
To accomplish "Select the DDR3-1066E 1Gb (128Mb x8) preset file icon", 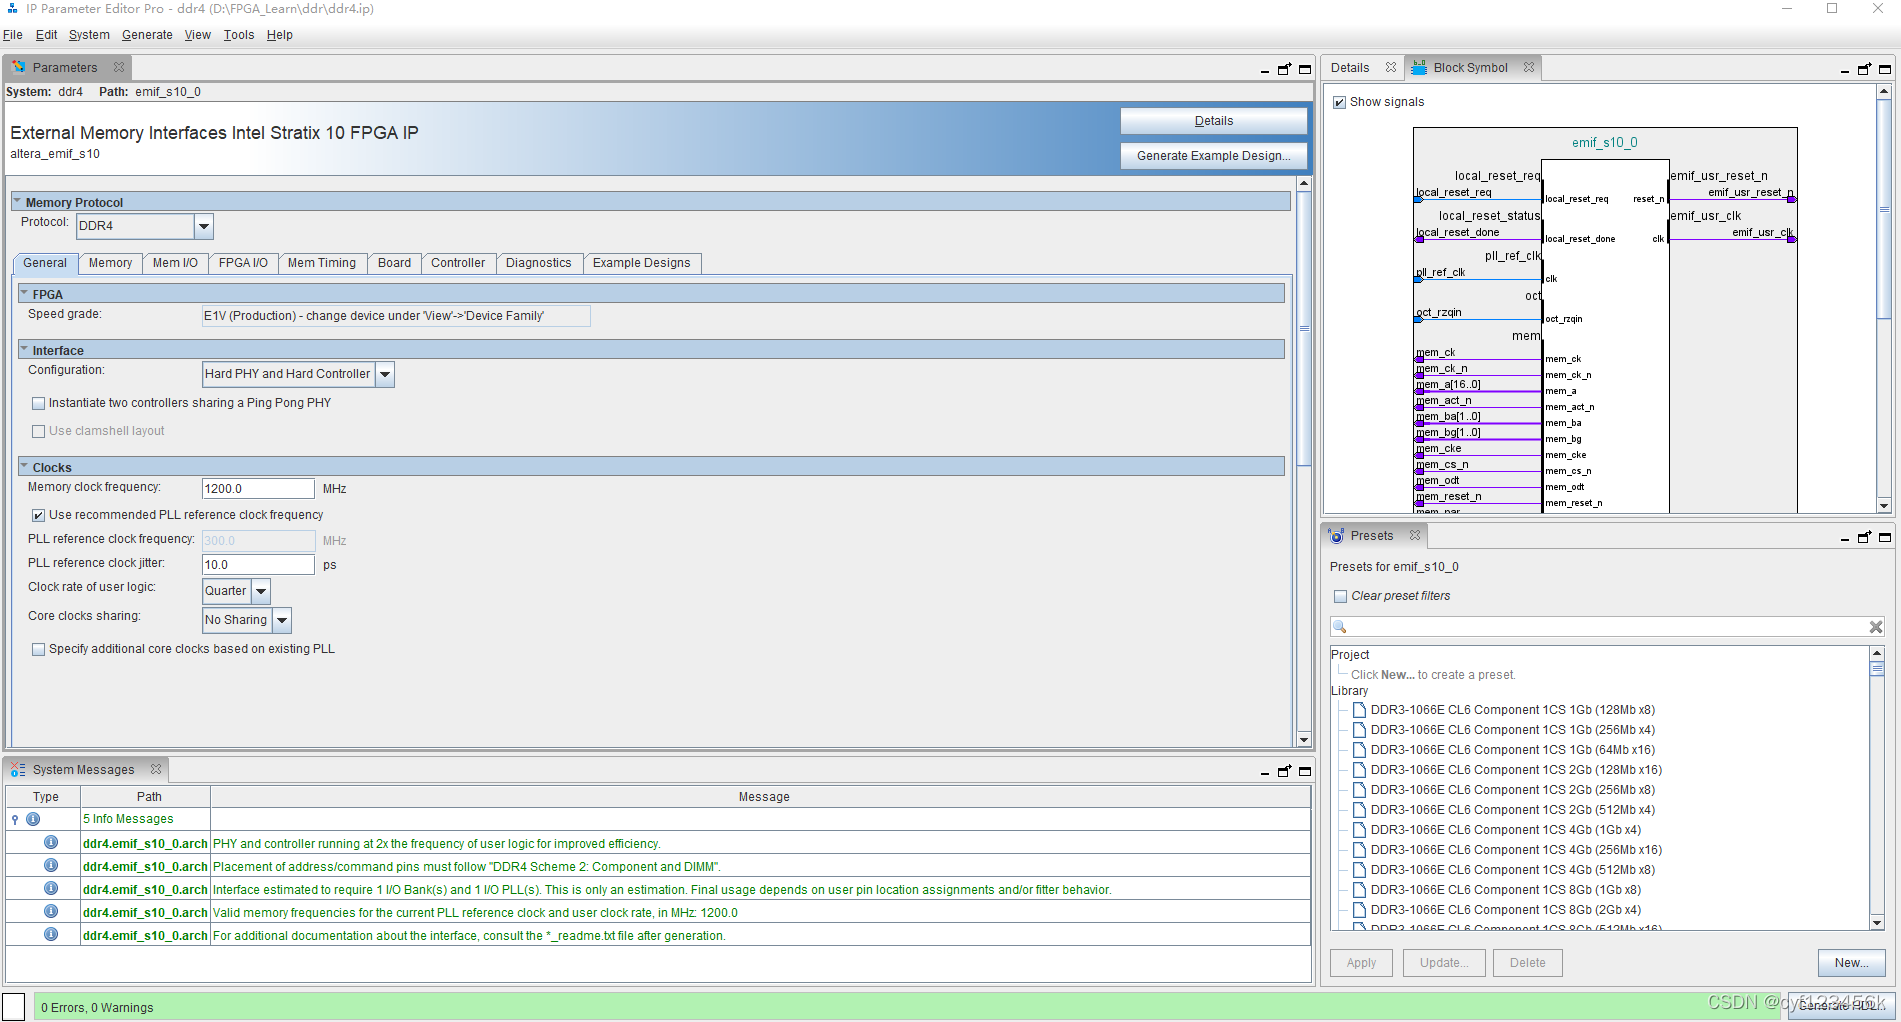I will 1359,710.
